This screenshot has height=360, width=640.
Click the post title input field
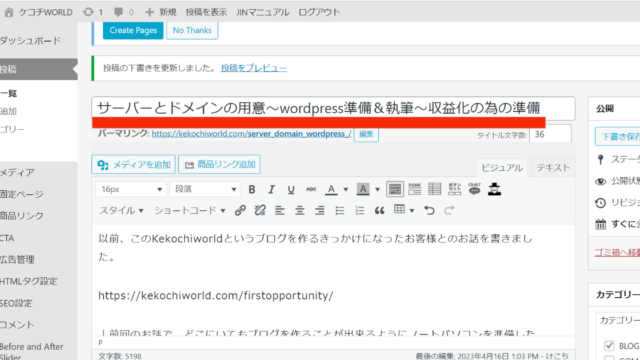[333, 109]
